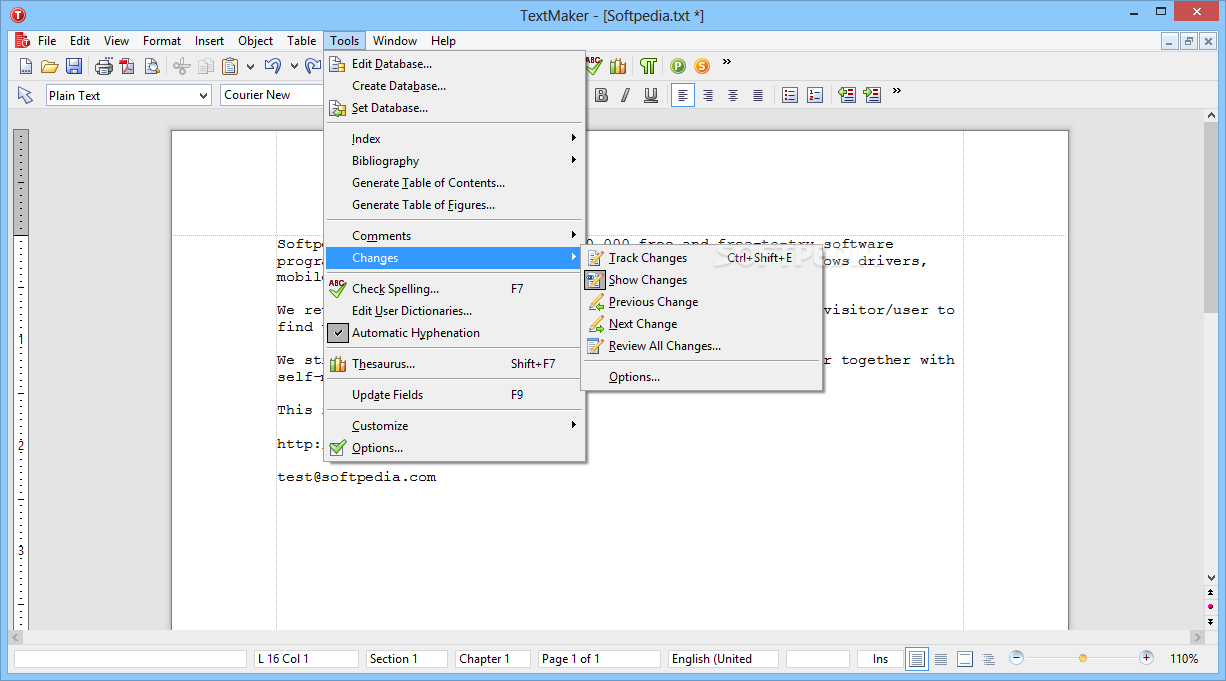
Task: Run spell check via ABC checkmark toolbar icon
Action: click(x=594, y=66)
